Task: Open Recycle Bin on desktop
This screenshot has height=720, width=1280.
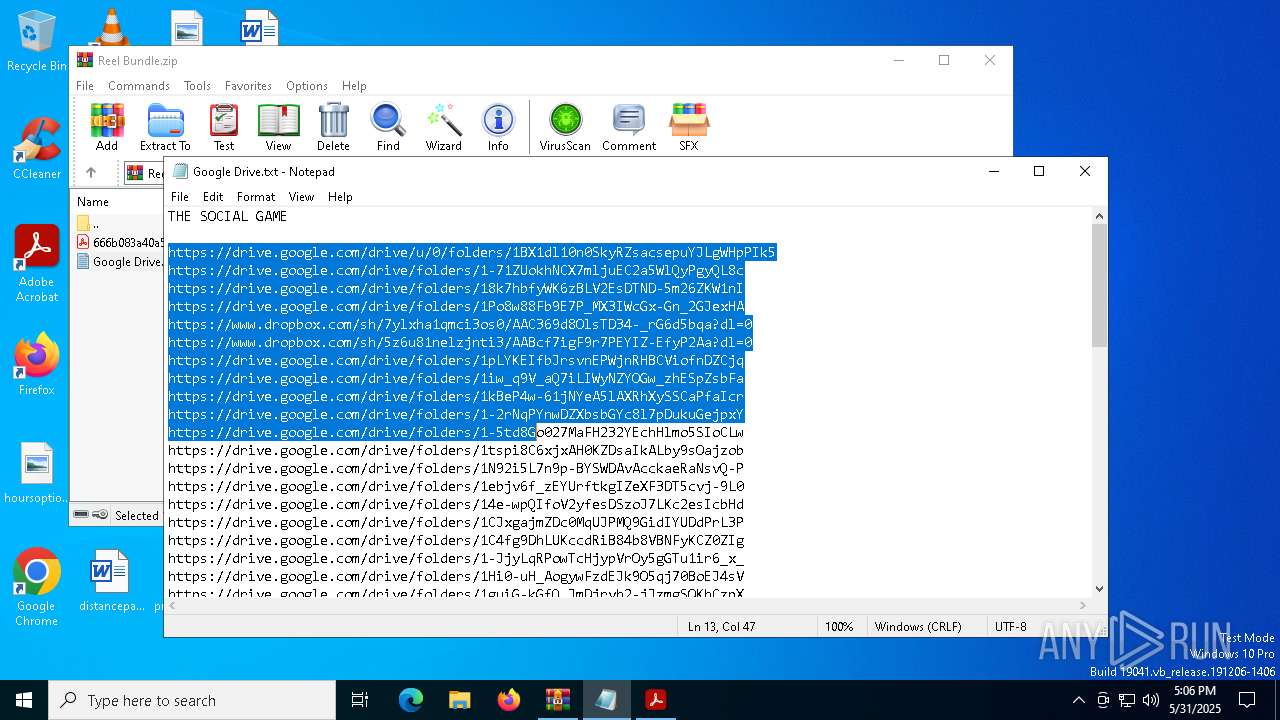Action: (x=36, y=41)
